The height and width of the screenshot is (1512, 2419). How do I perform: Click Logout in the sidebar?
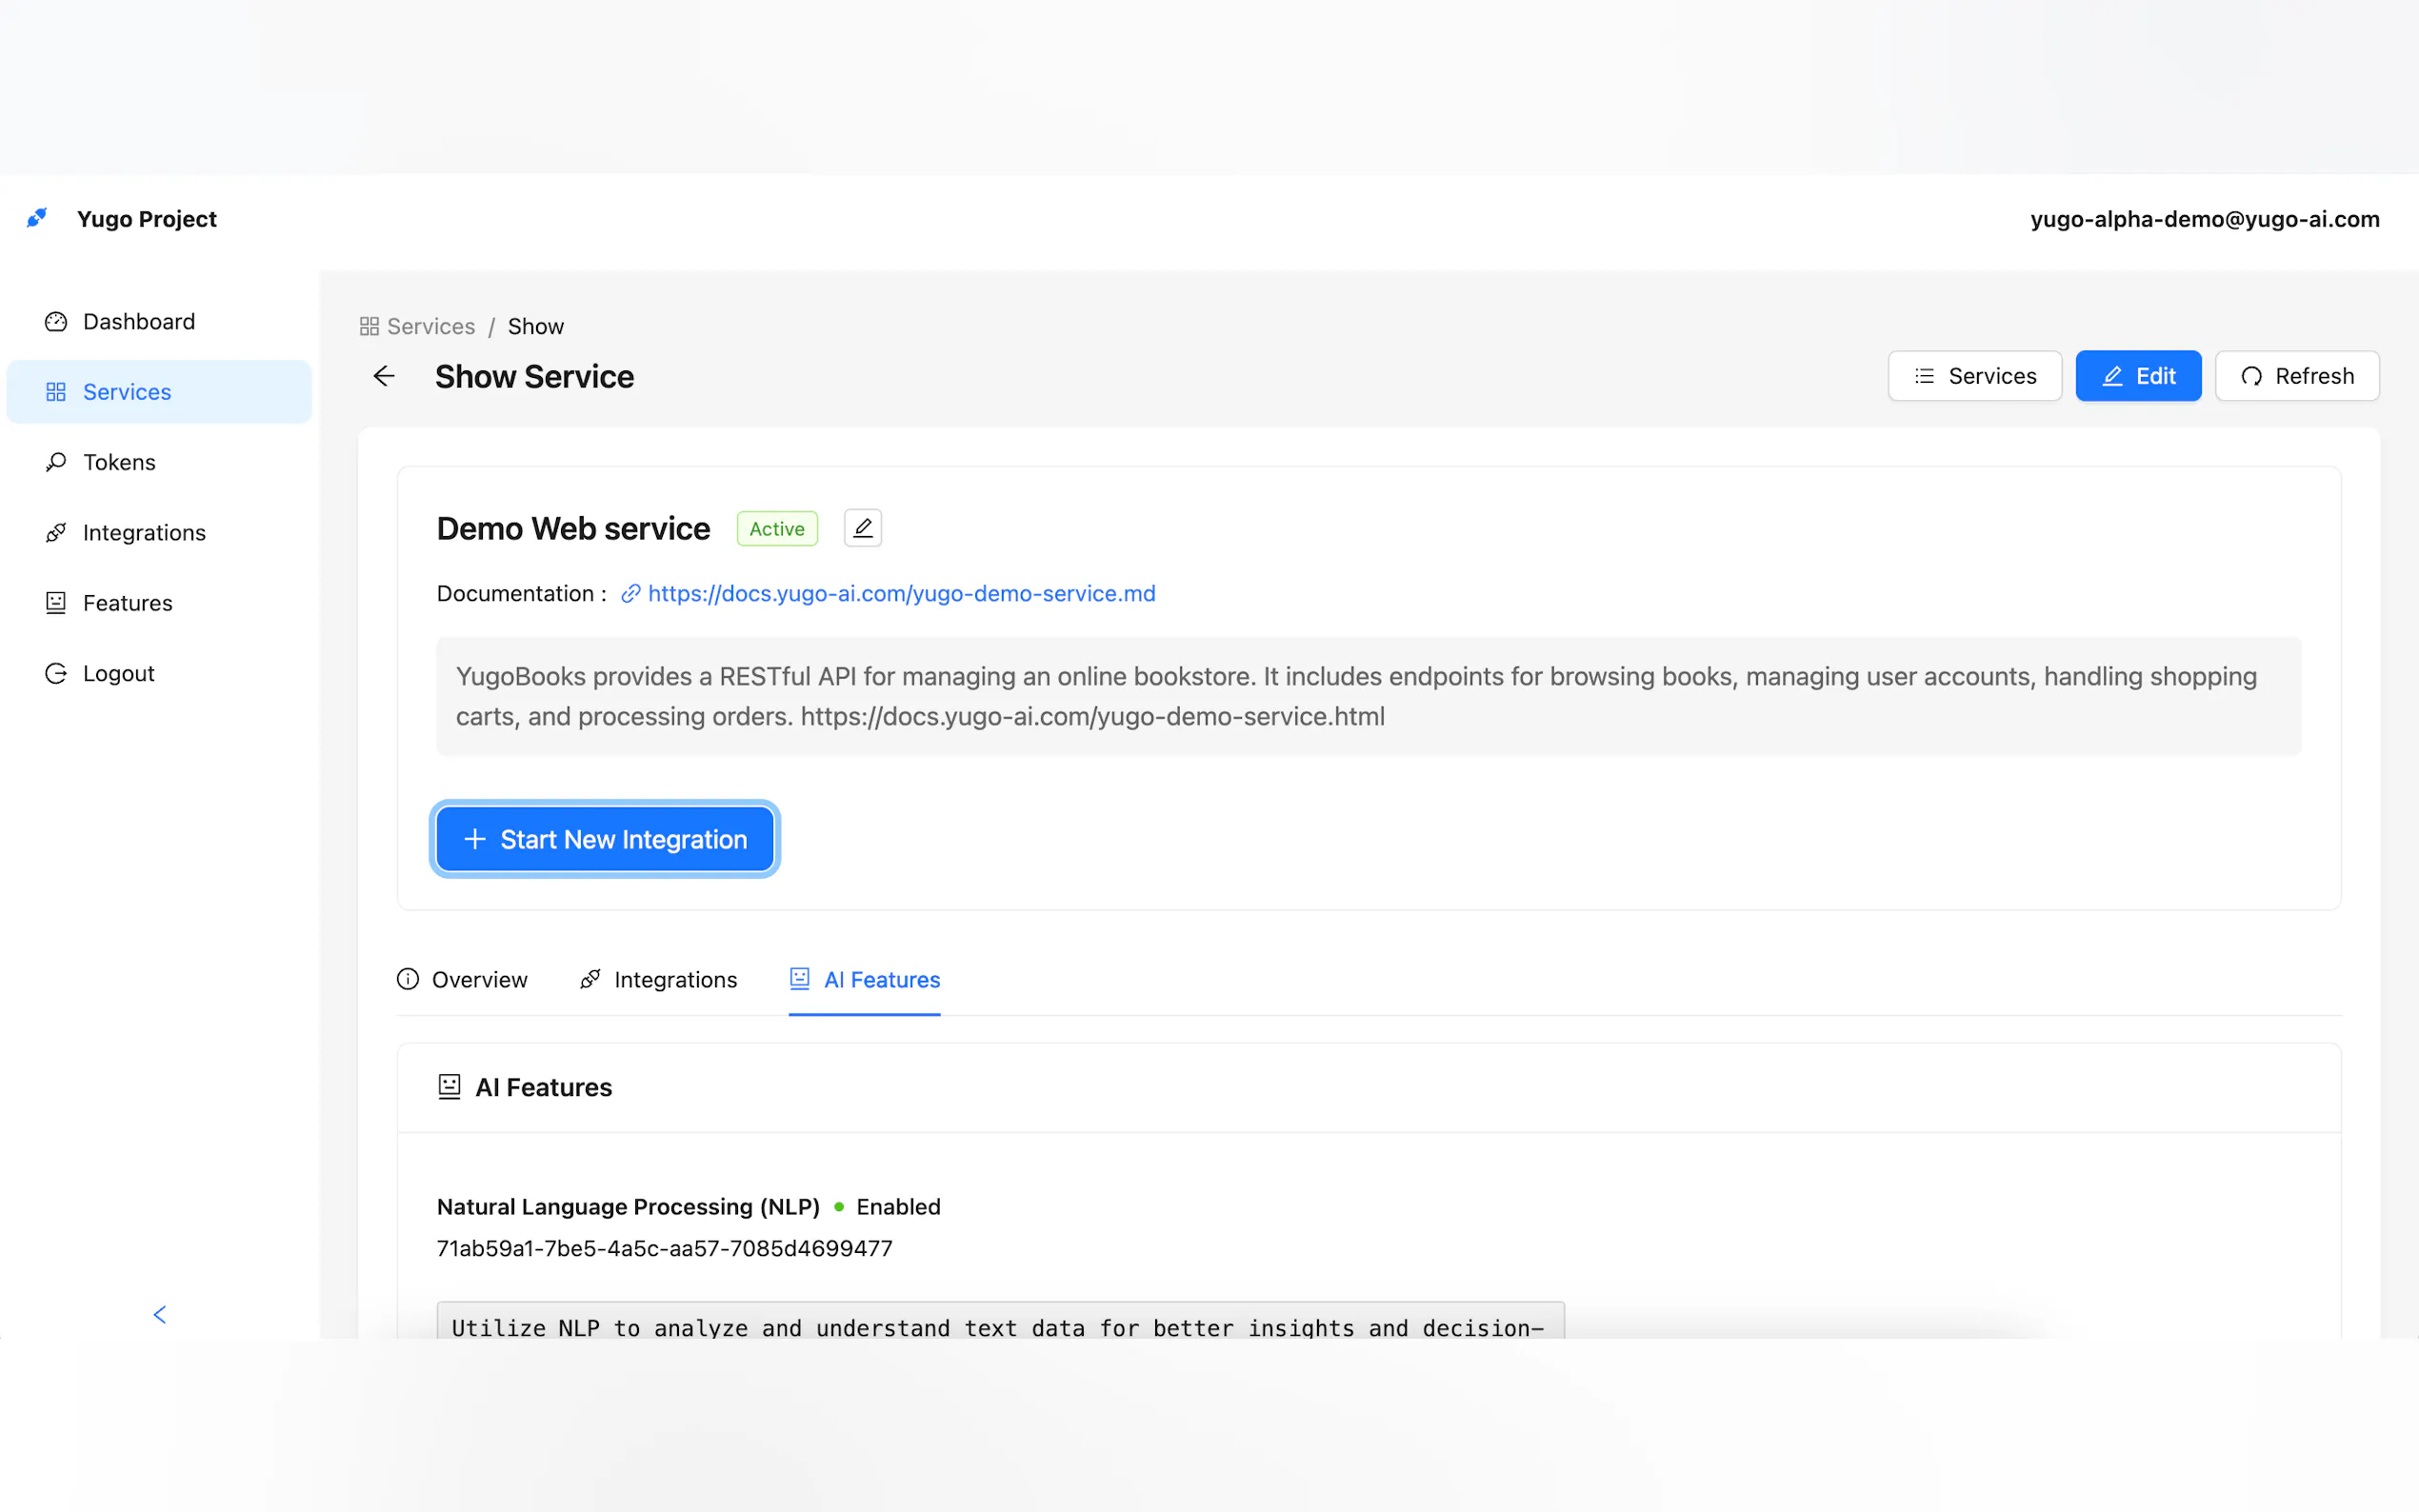click(118, 674)
